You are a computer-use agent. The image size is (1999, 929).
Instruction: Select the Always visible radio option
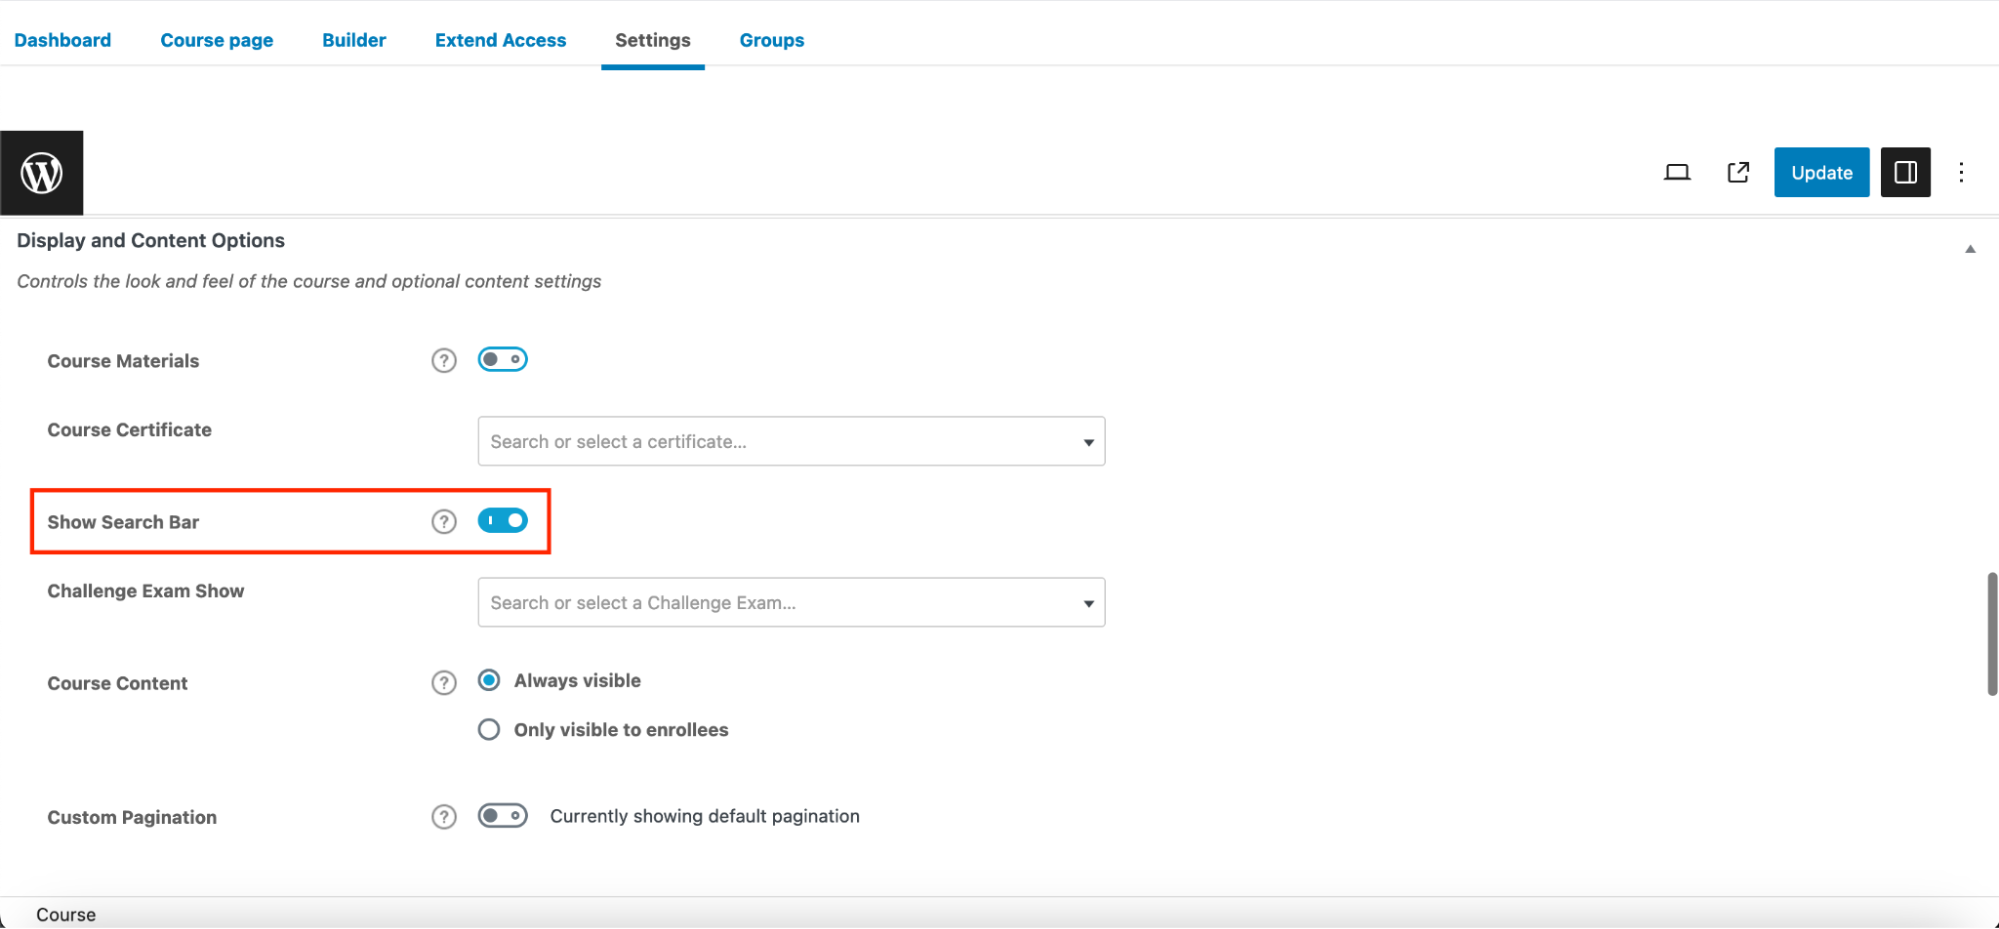pos(489,681)
